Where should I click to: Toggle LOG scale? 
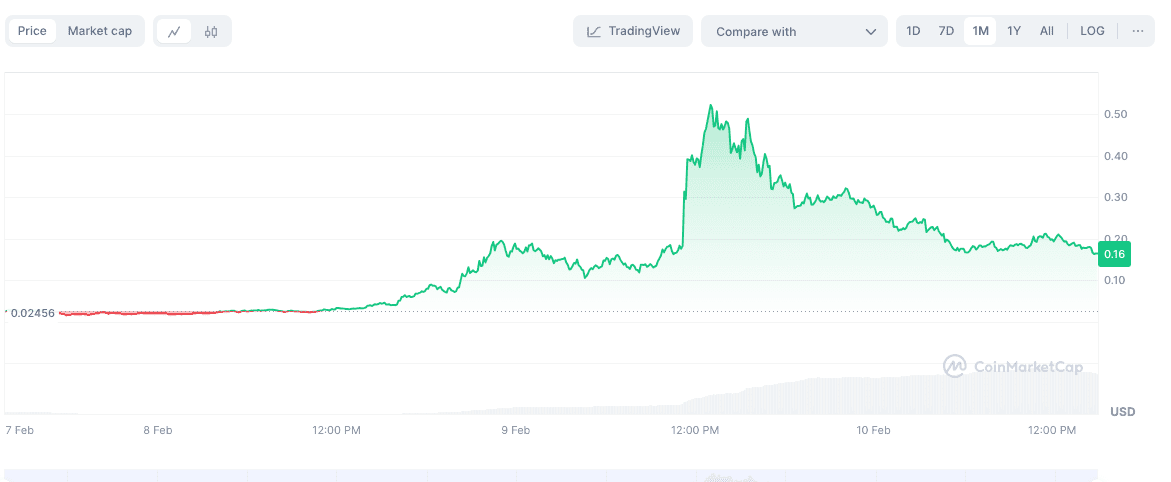1092,31
